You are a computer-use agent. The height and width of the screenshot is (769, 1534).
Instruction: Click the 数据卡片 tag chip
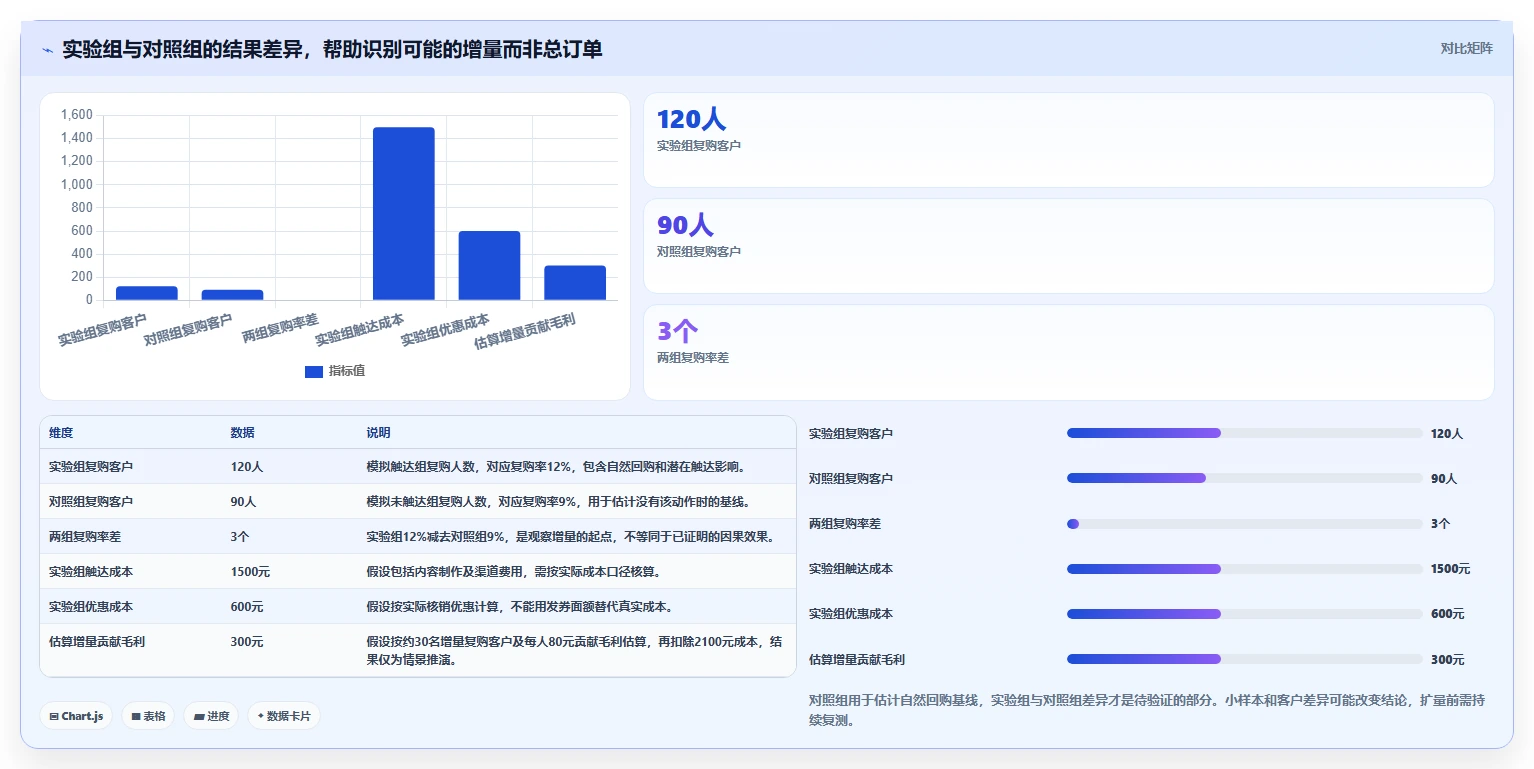[284, 716]
